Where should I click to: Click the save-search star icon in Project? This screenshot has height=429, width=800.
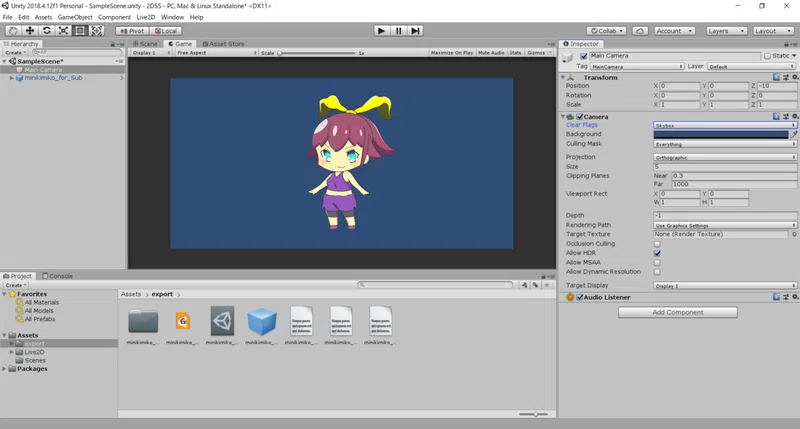(x=546, y=285)
